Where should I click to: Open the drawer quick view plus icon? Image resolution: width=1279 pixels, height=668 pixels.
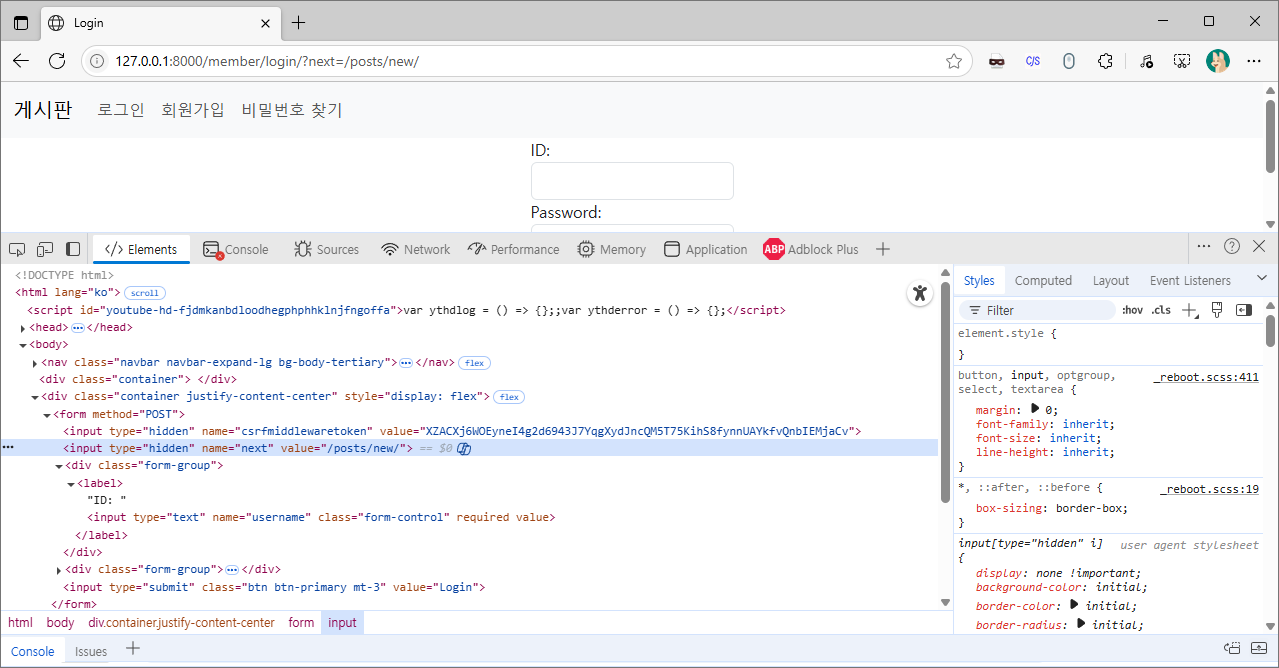(133, 650)
